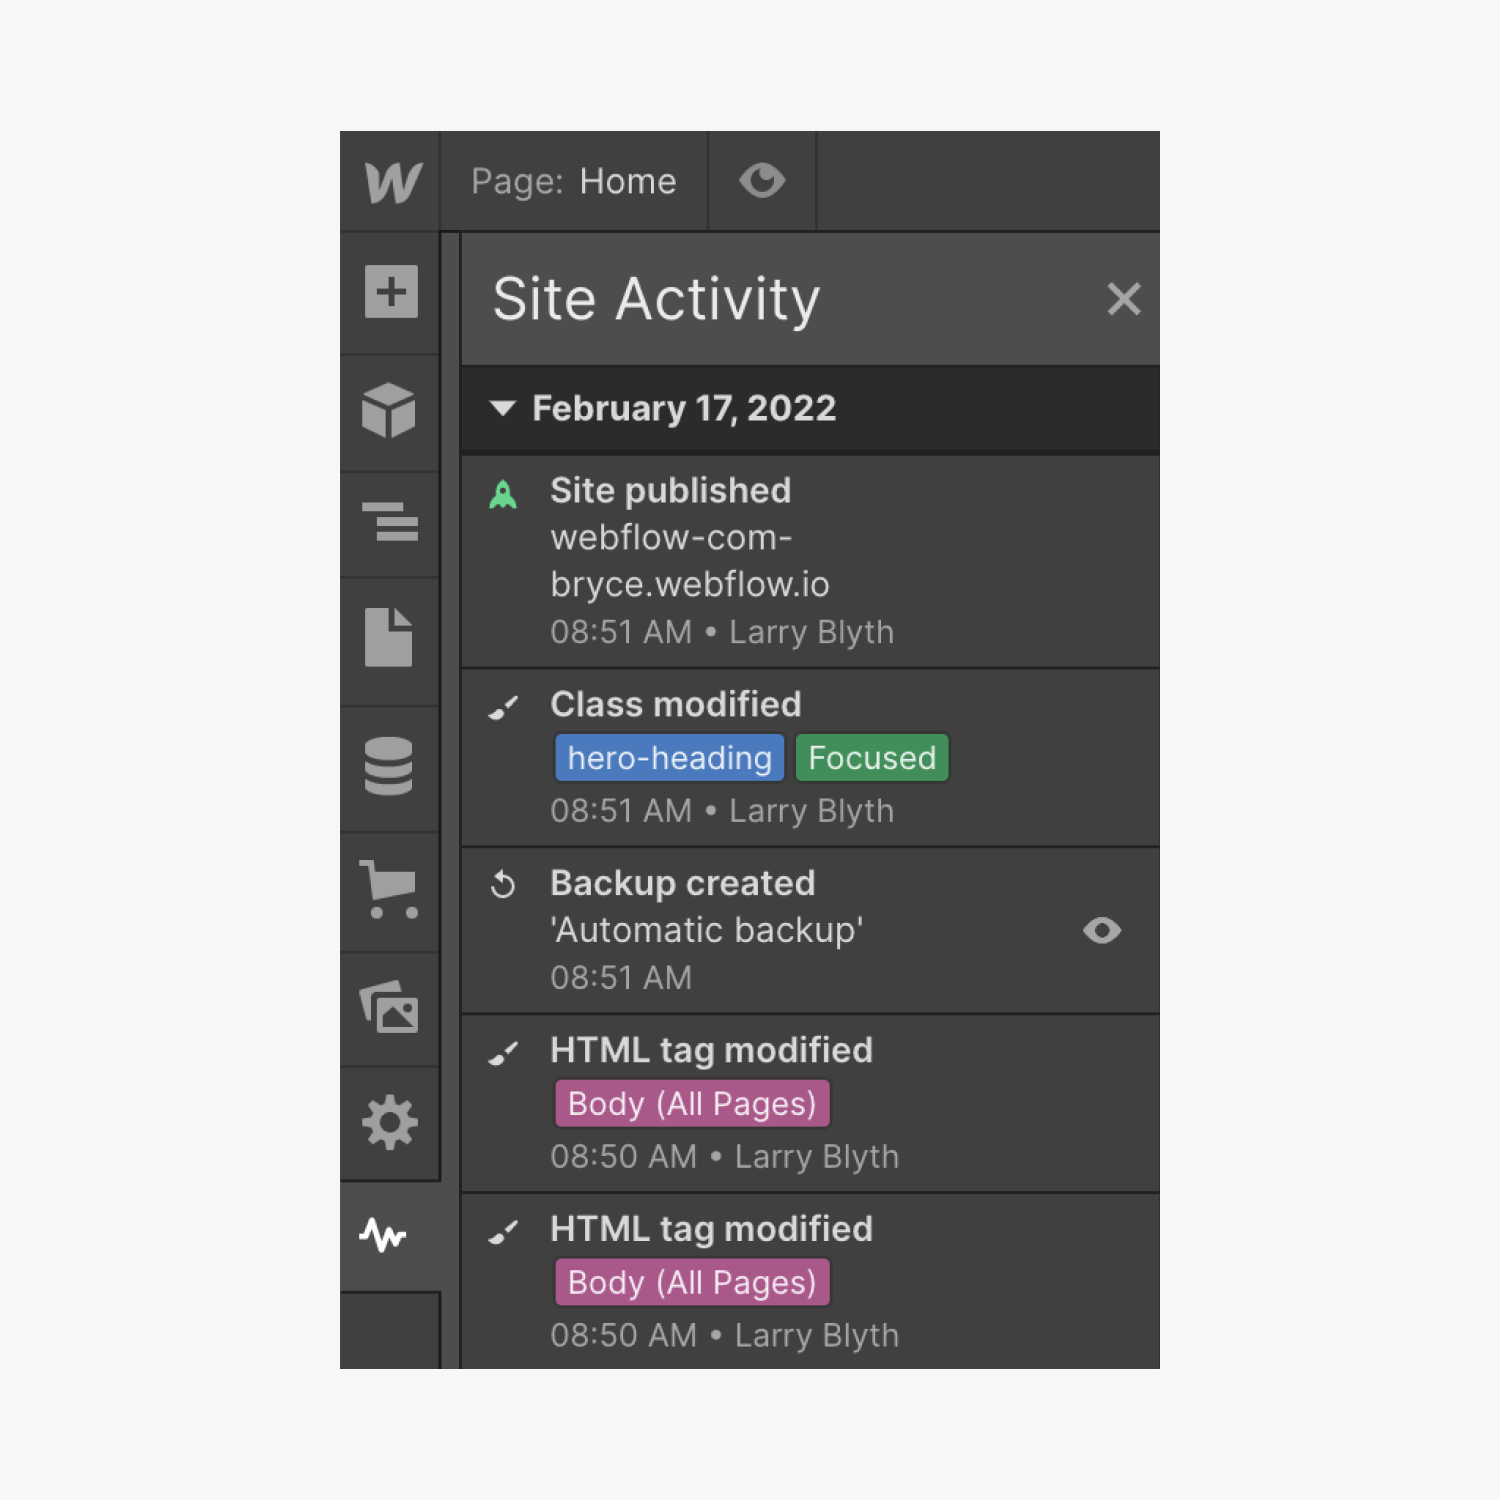1501x1501 pixels.
Task: Select the 'Automatic backup' text
Action: pos(707,931)
